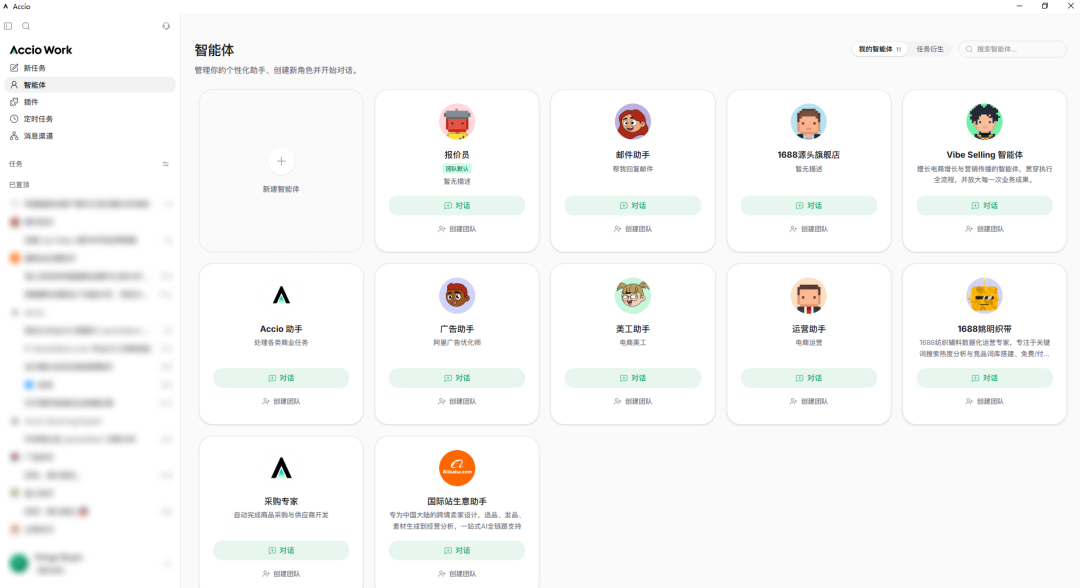Image resolution: width=1080 pixels, height=588 pixels.
Task: Start 对话 with 美工助手
Action: pos(632,378)
